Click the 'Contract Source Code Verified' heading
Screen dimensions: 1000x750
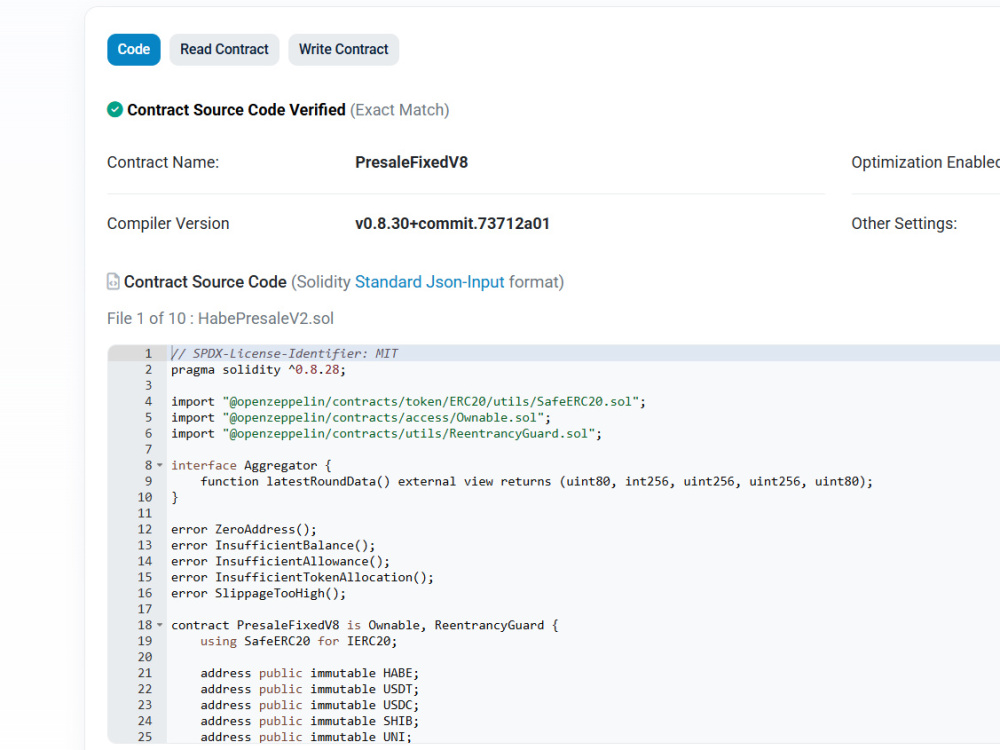(x=236, y=110)
